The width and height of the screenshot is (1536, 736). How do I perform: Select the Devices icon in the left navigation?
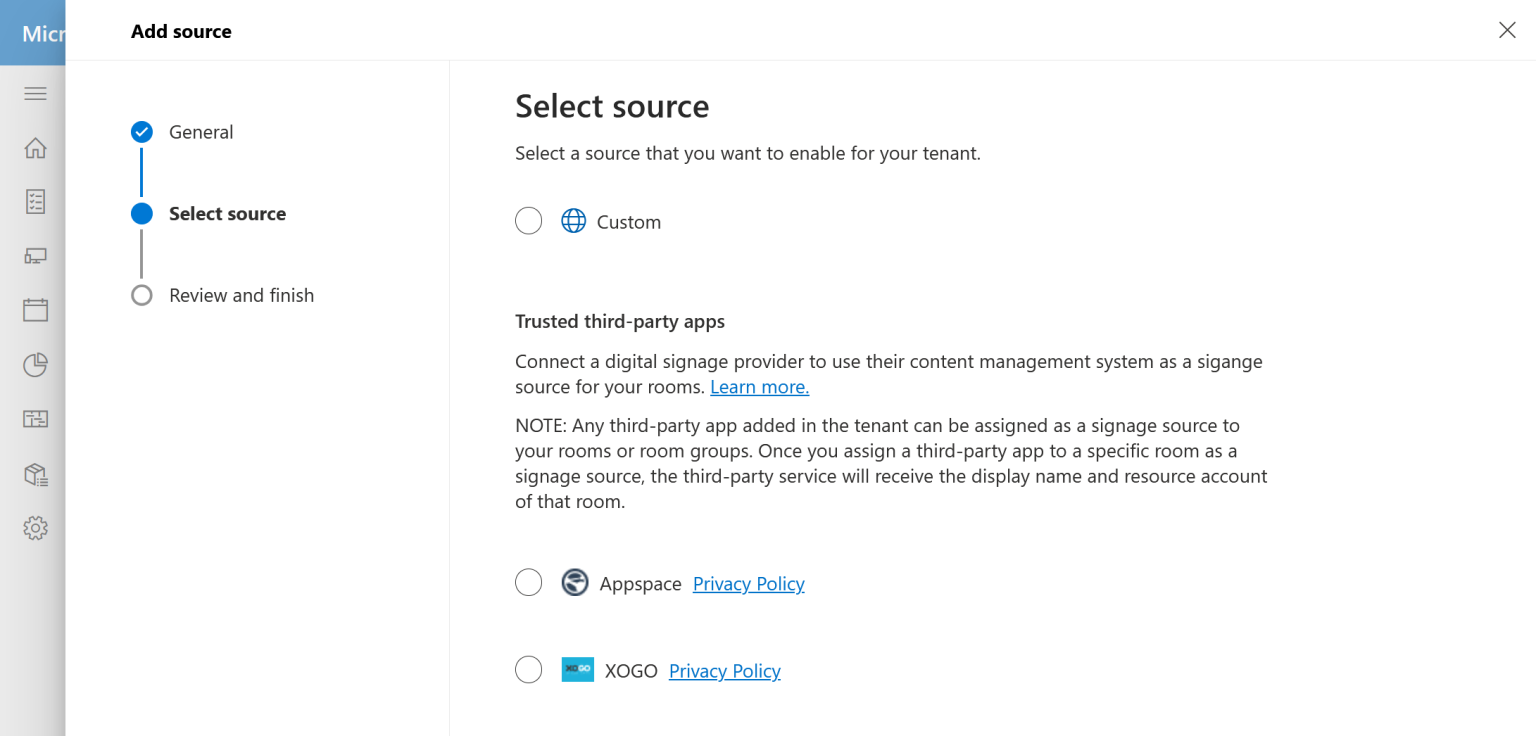coord(35,256)
